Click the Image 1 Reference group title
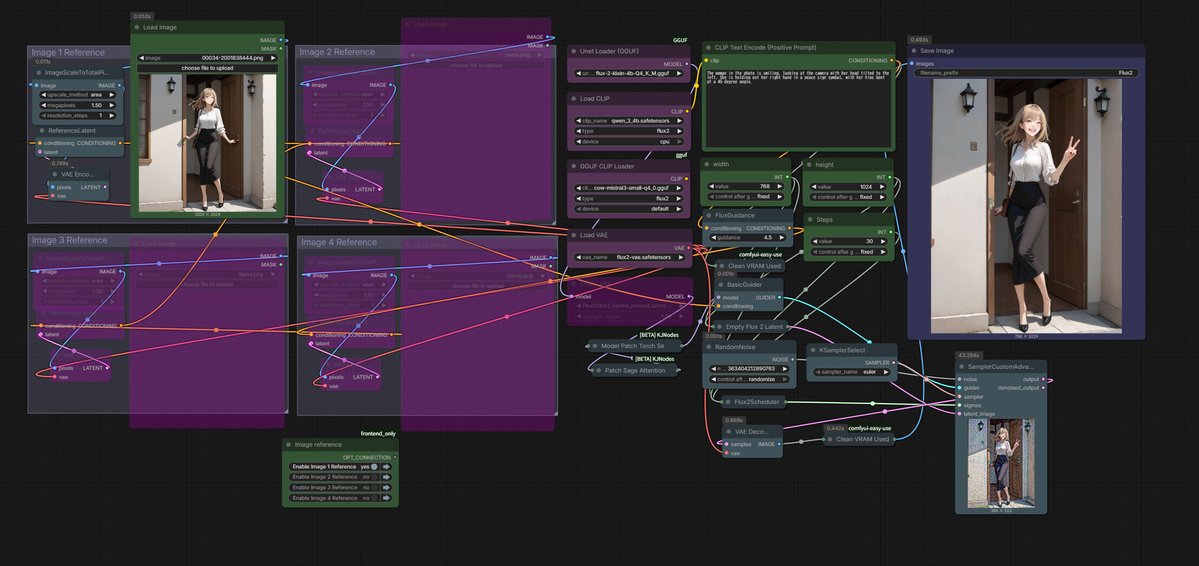1199x566 pixels. click(68, 53)
